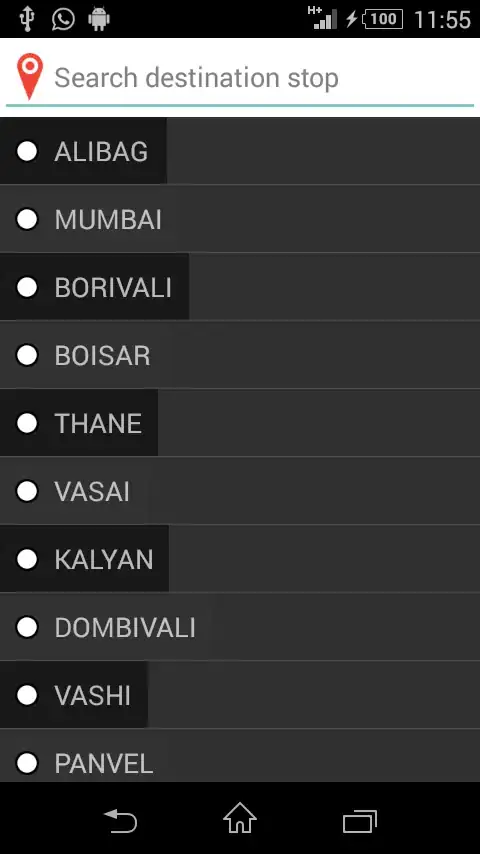Choose the BOISAR radio button
The width and height of the screenshot is (480, 854).
pos(27,355)
